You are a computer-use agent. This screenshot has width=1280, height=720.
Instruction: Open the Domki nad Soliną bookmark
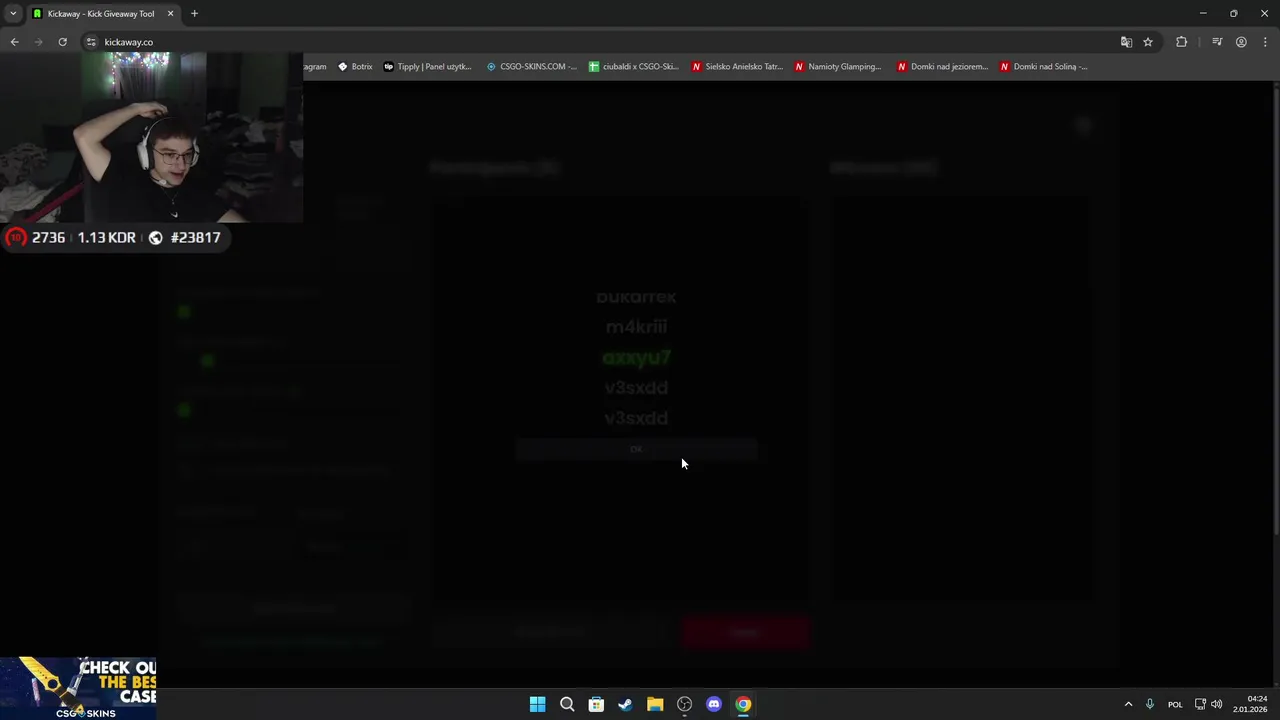pos(1044,67)
